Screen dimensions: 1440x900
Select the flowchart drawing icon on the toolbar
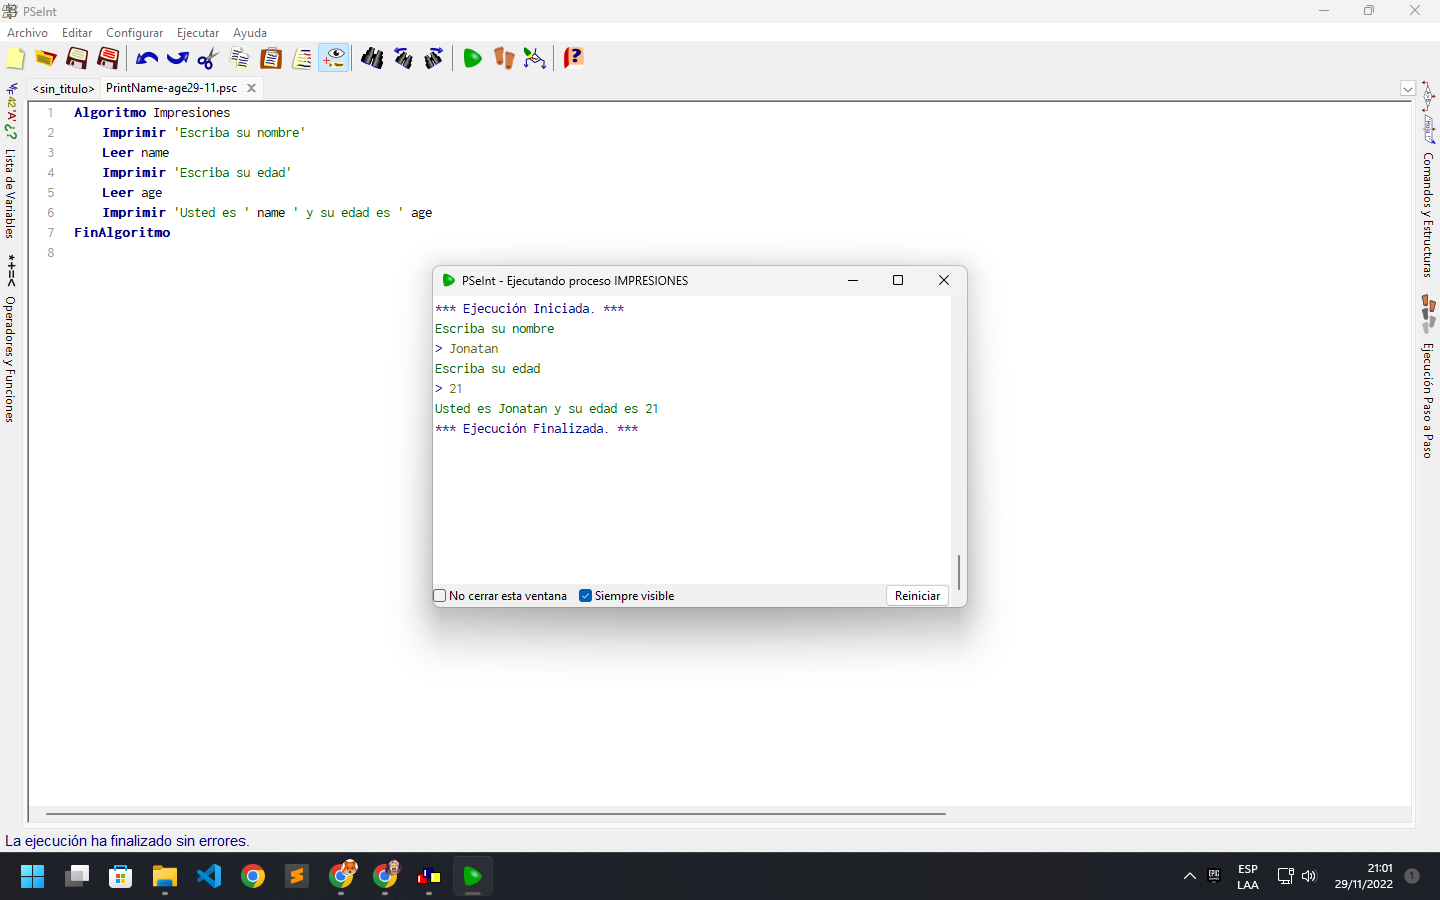point(534,58)
